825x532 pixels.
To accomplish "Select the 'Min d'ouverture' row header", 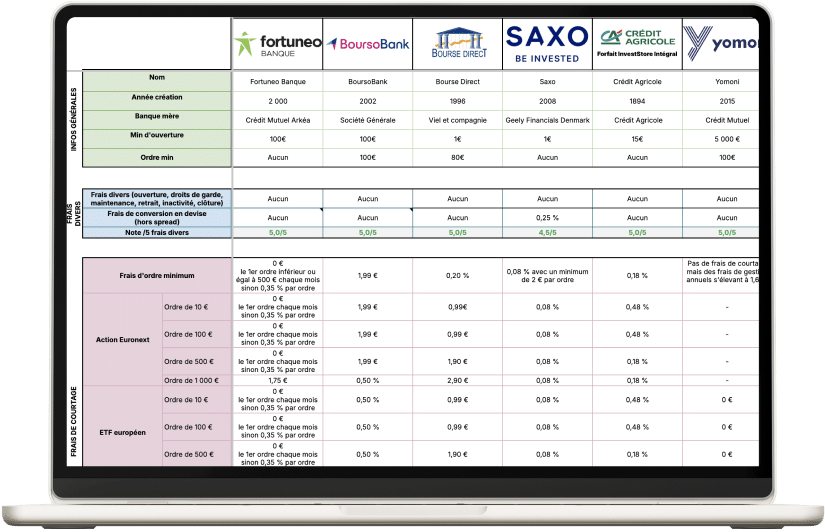I will (x=157, y=138).
